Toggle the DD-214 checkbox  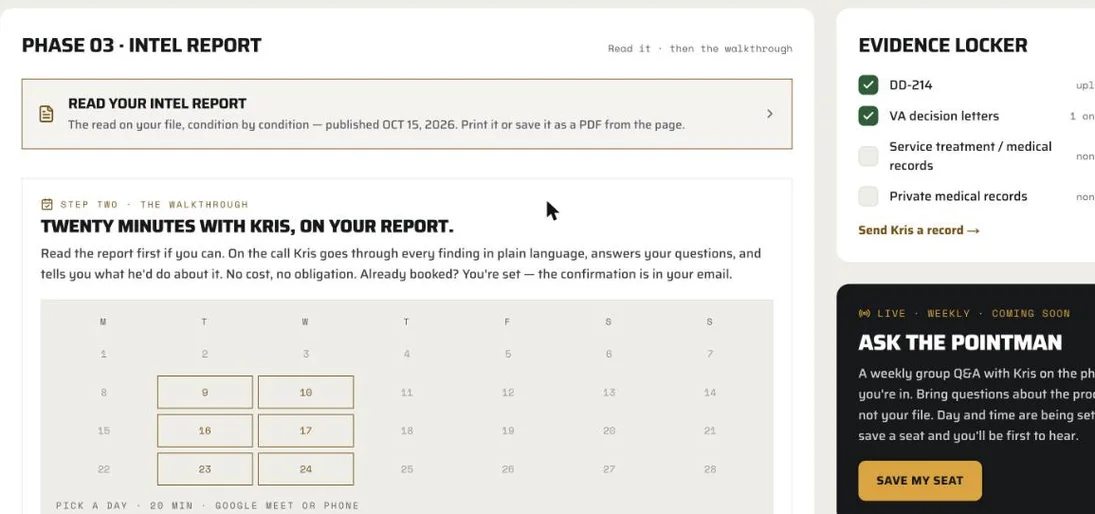[868, 85]
